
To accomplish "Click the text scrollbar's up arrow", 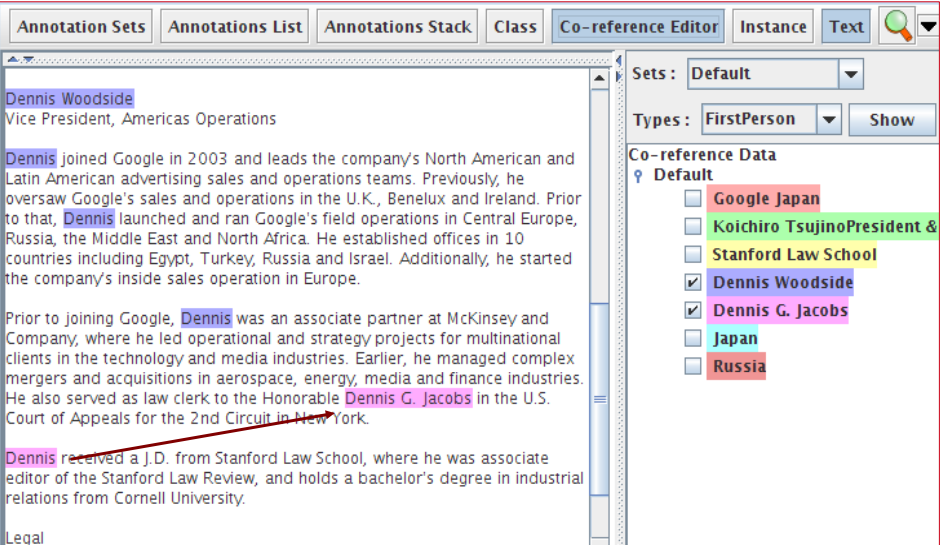I will tap(600, 77).
